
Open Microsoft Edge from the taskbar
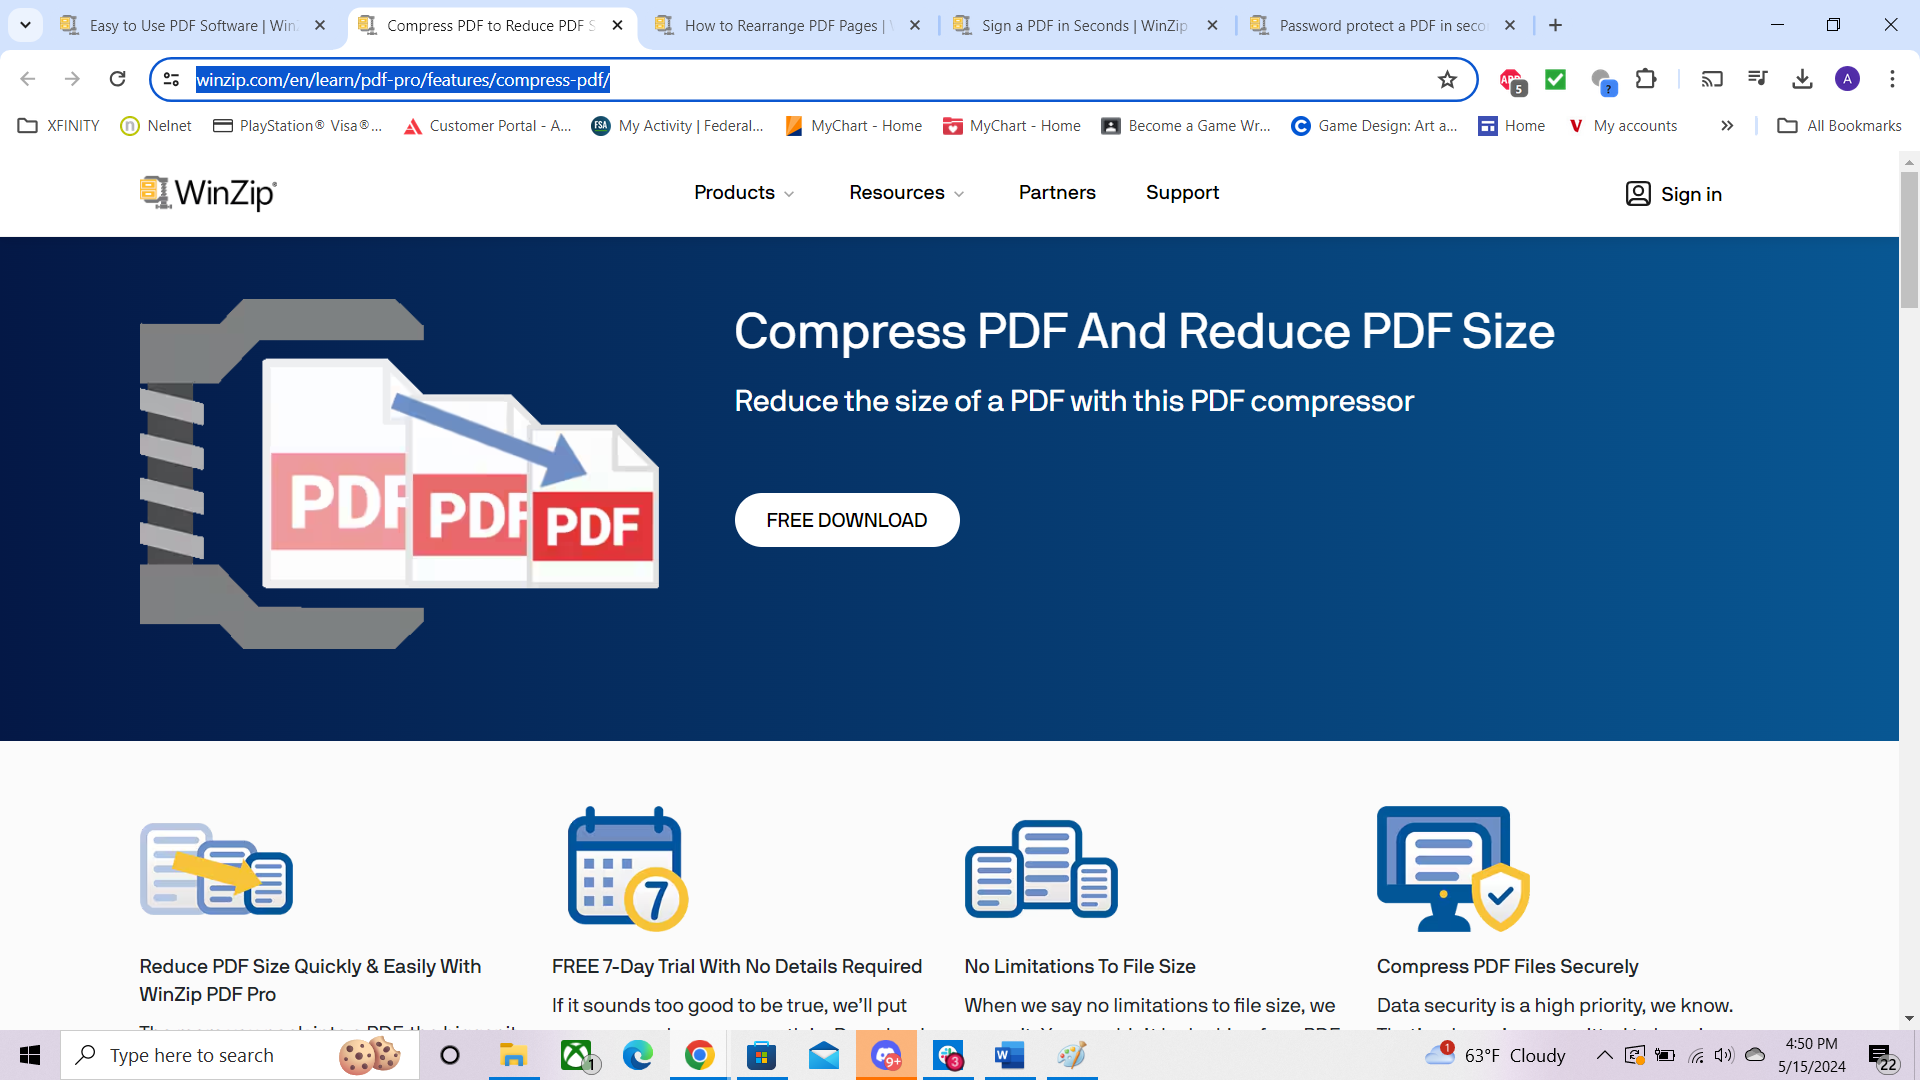point(637,1055)
